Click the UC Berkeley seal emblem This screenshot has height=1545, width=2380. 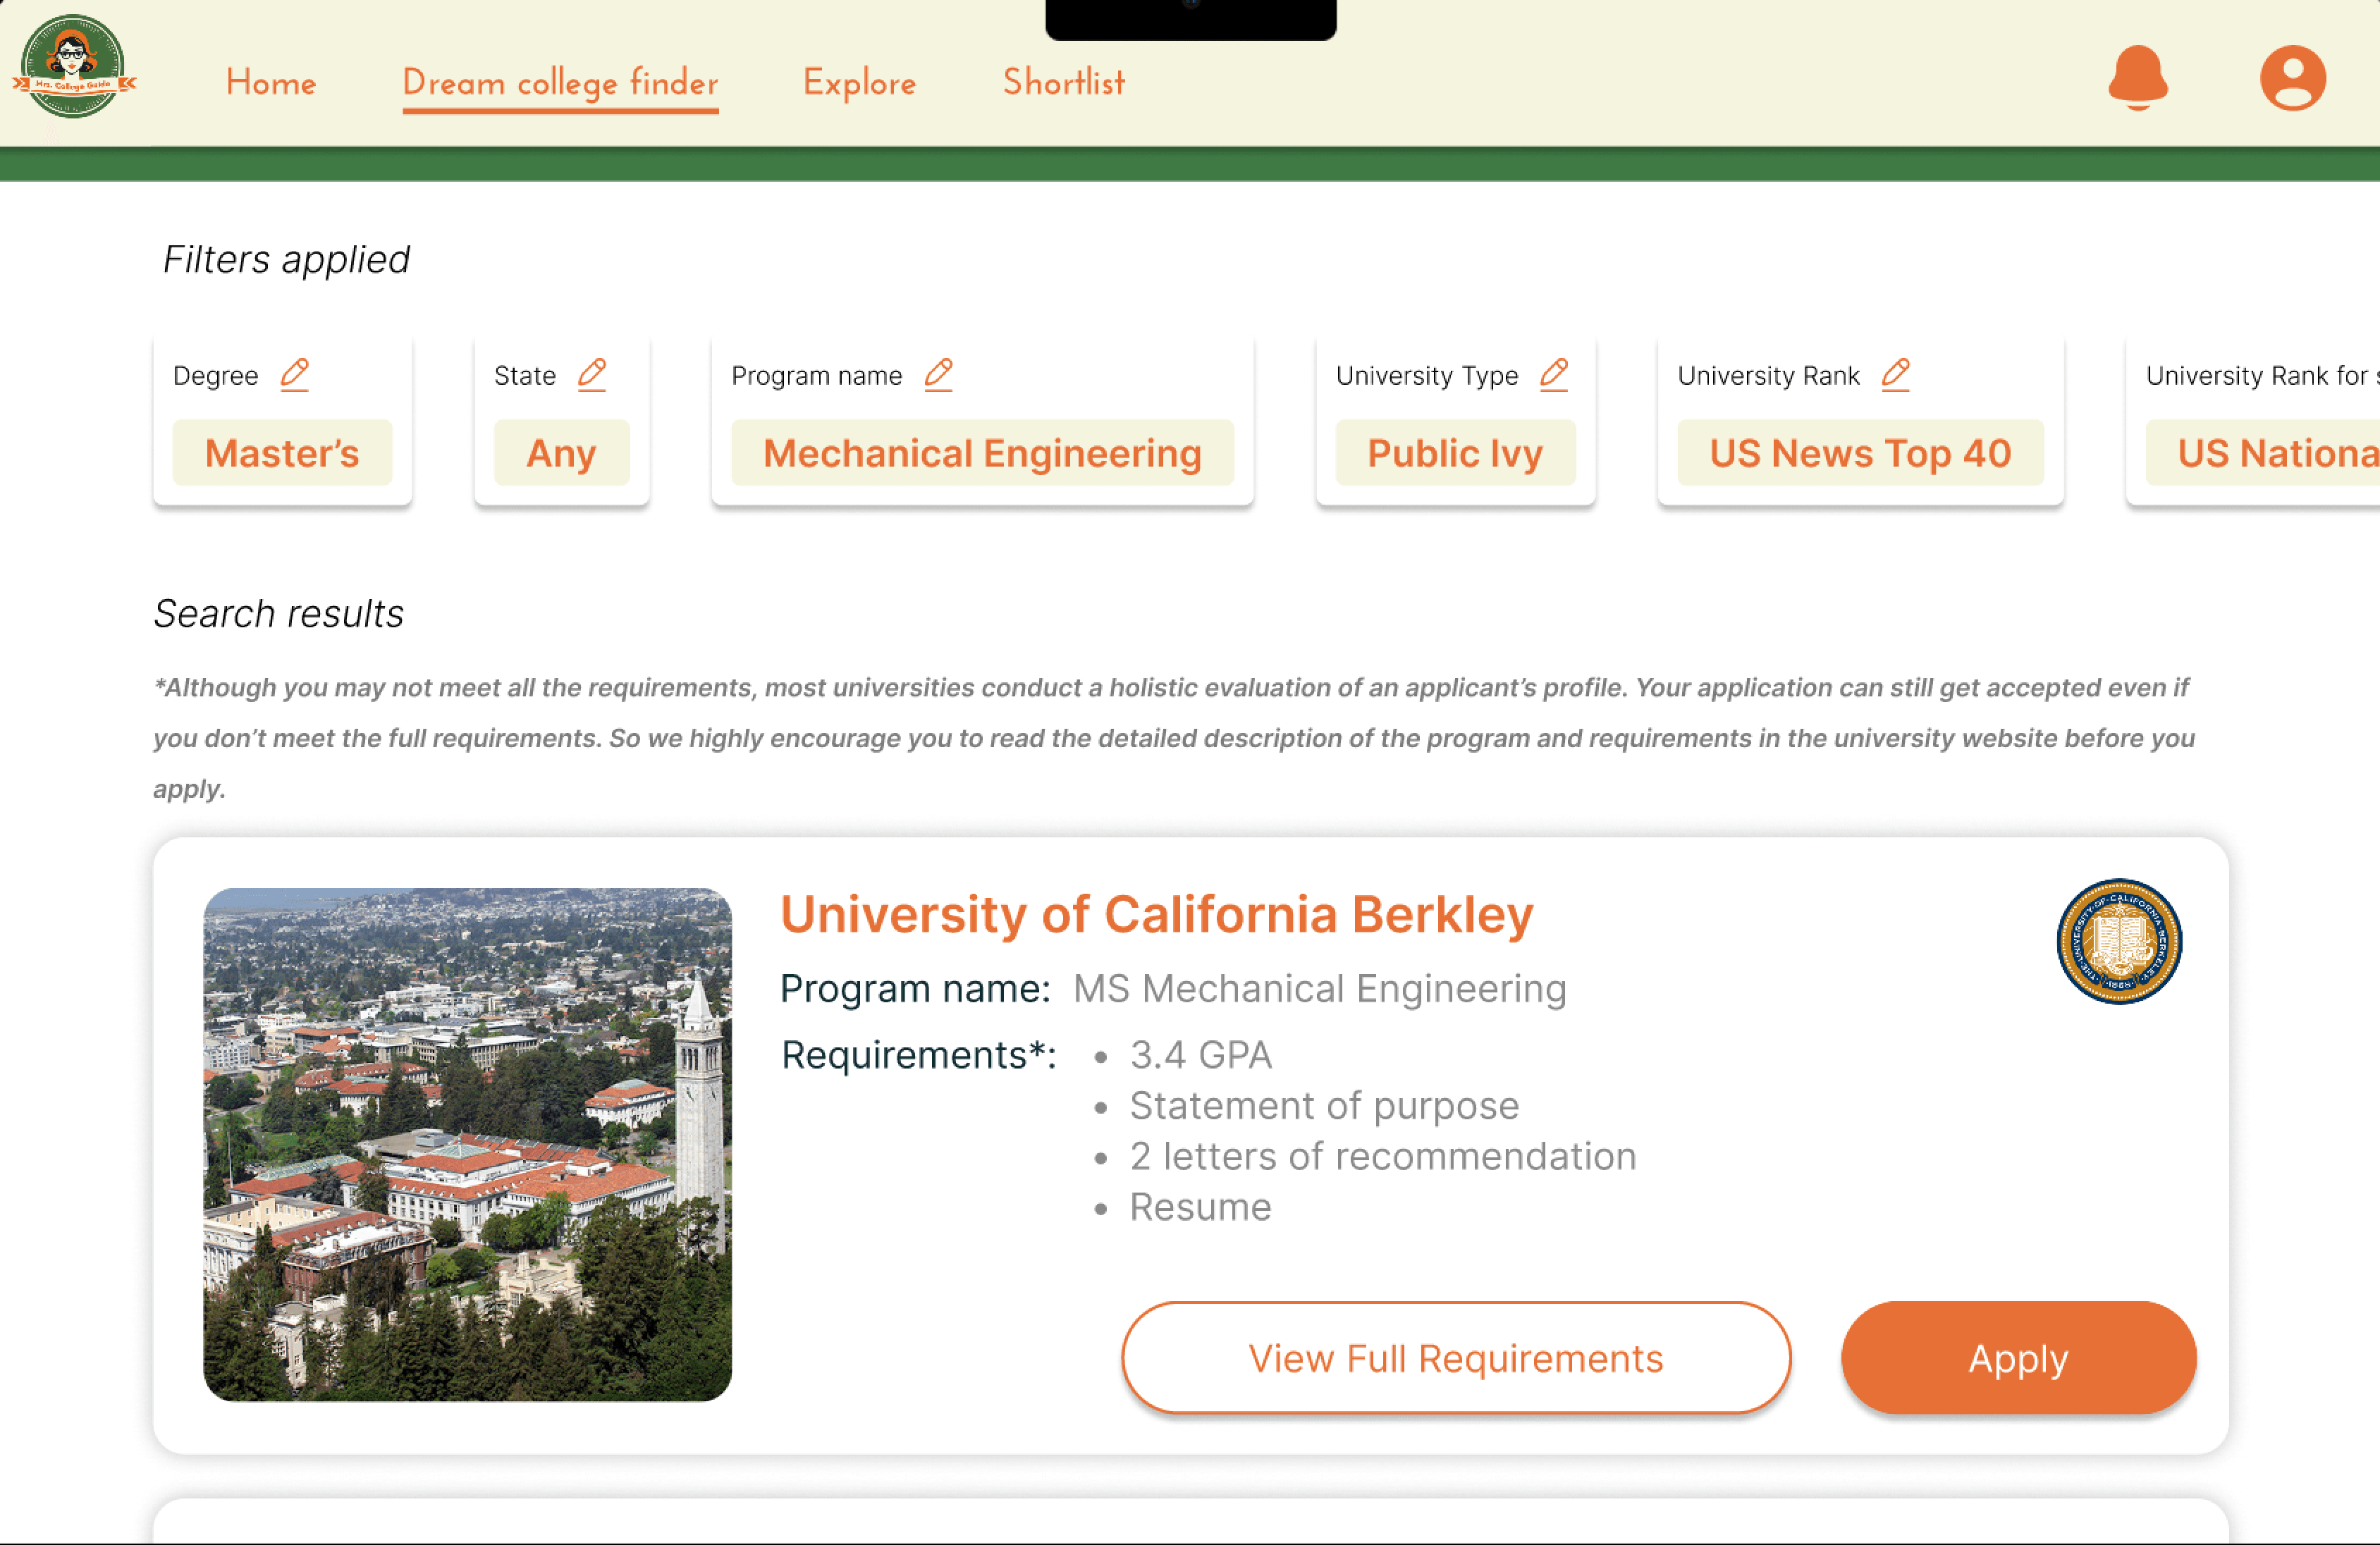pos(2119,941)
